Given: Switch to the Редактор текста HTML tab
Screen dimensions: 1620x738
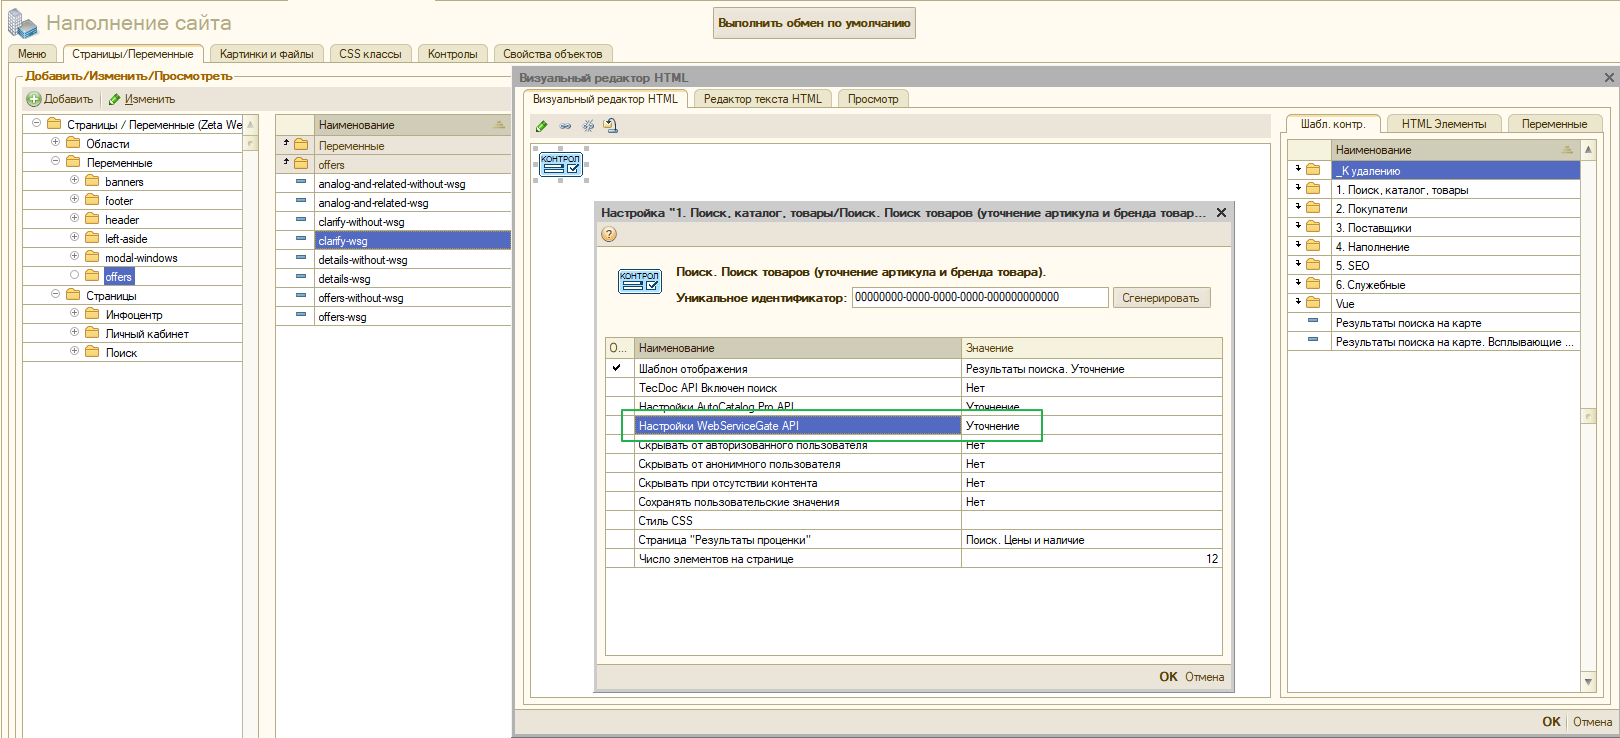Looking at the screenshot, I should point(762,99).
